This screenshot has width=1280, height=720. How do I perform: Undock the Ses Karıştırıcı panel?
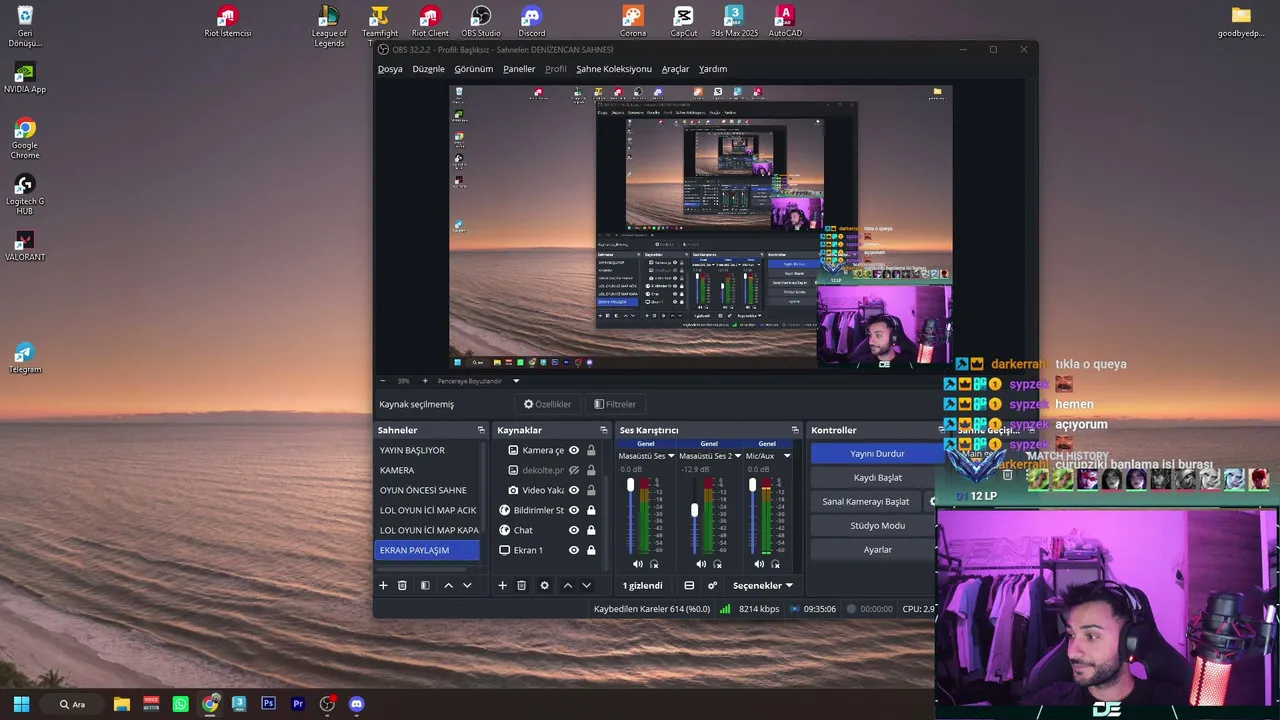pos(795,430)
